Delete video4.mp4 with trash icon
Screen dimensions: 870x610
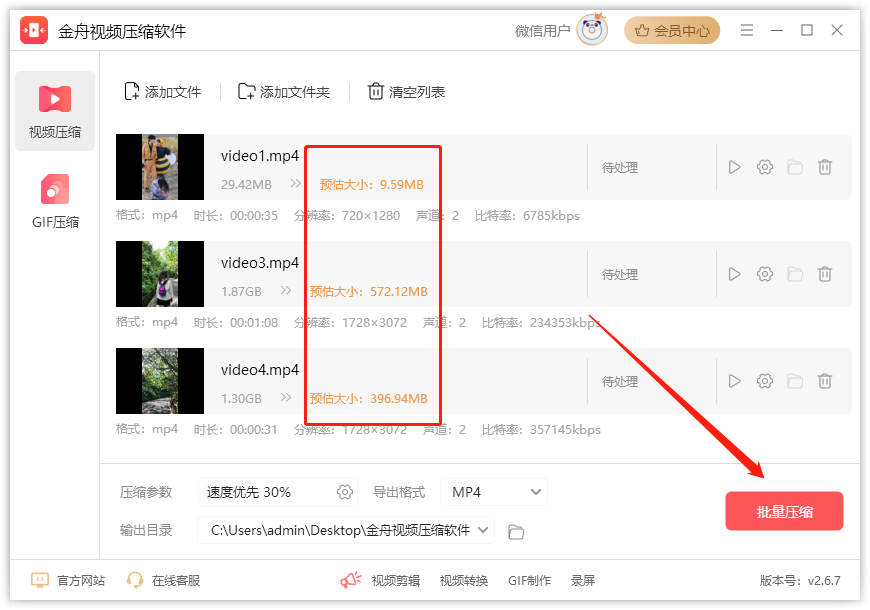coord(825,381)
